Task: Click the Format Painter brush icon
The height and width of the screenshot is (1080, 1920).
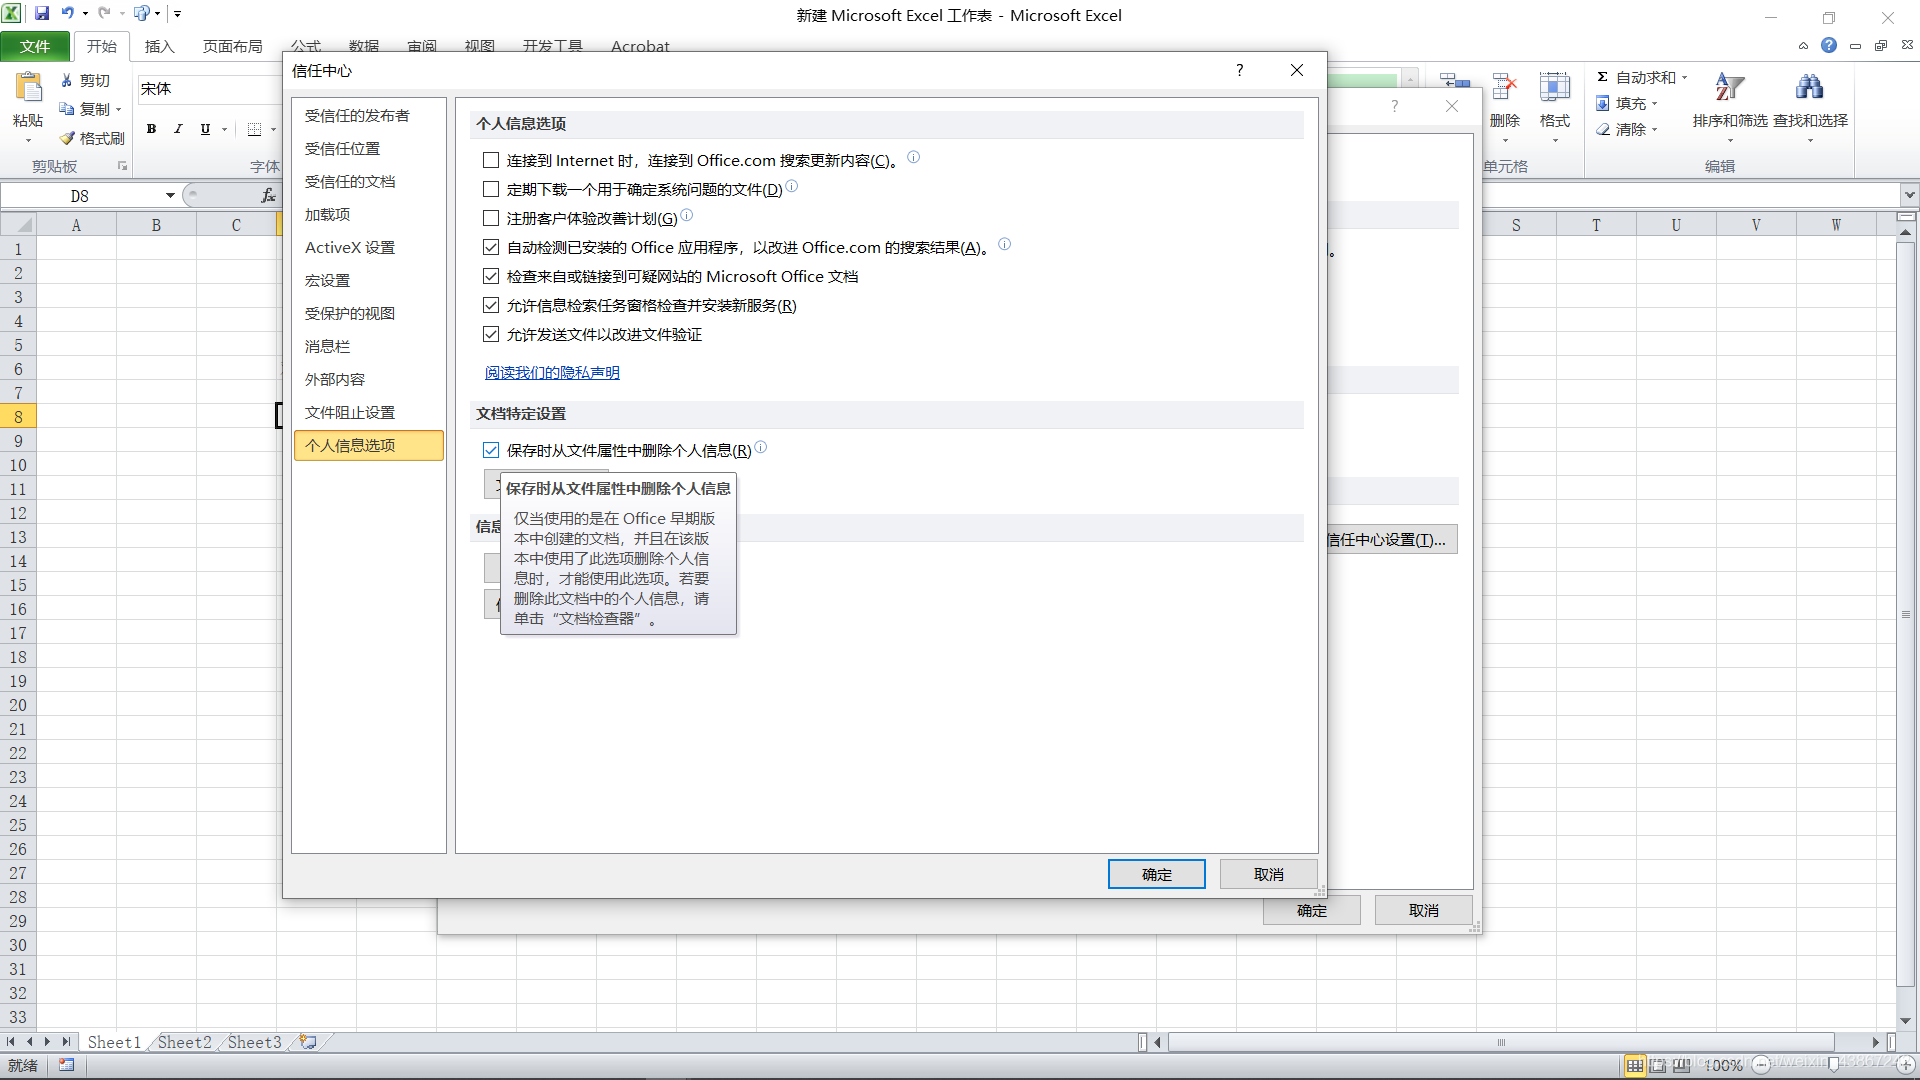Action: coord(67,138)
